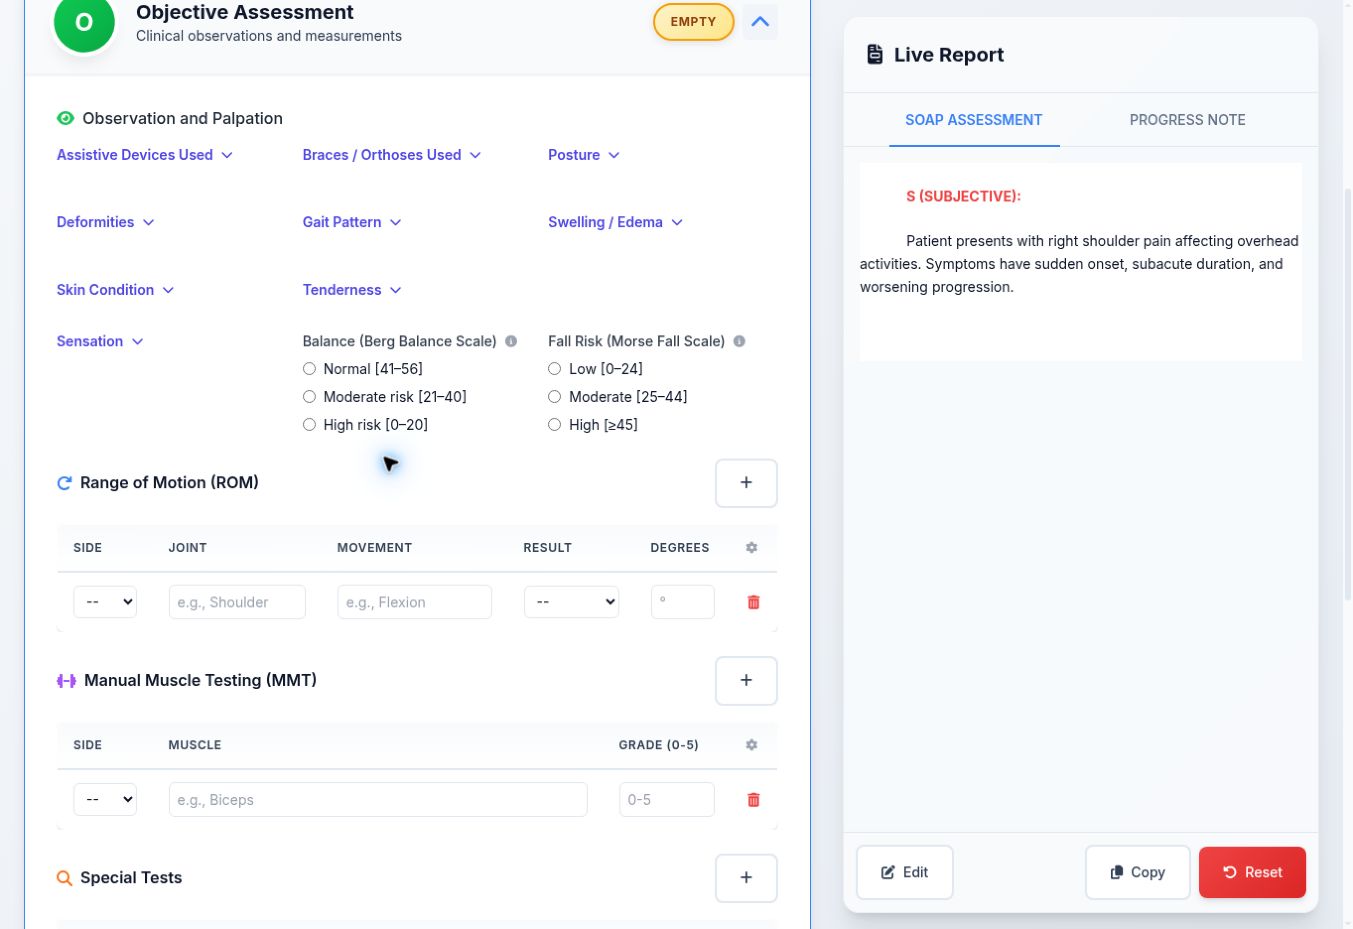This screenshot has height=929, width=1353.
Task: Open the Deformities dropdown
Action: click(x=106, y=222)
